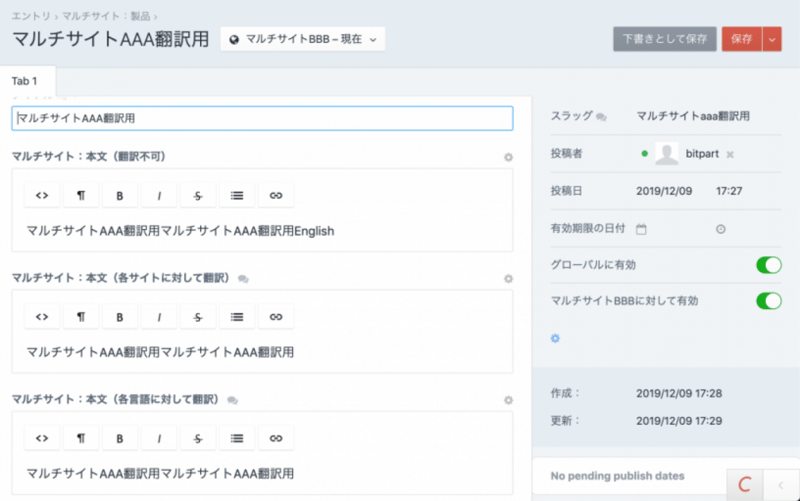The height and width of the screenshot is (501, 800).
Task: Click the list icon in third editor toolbar
Action: [237, 438]
